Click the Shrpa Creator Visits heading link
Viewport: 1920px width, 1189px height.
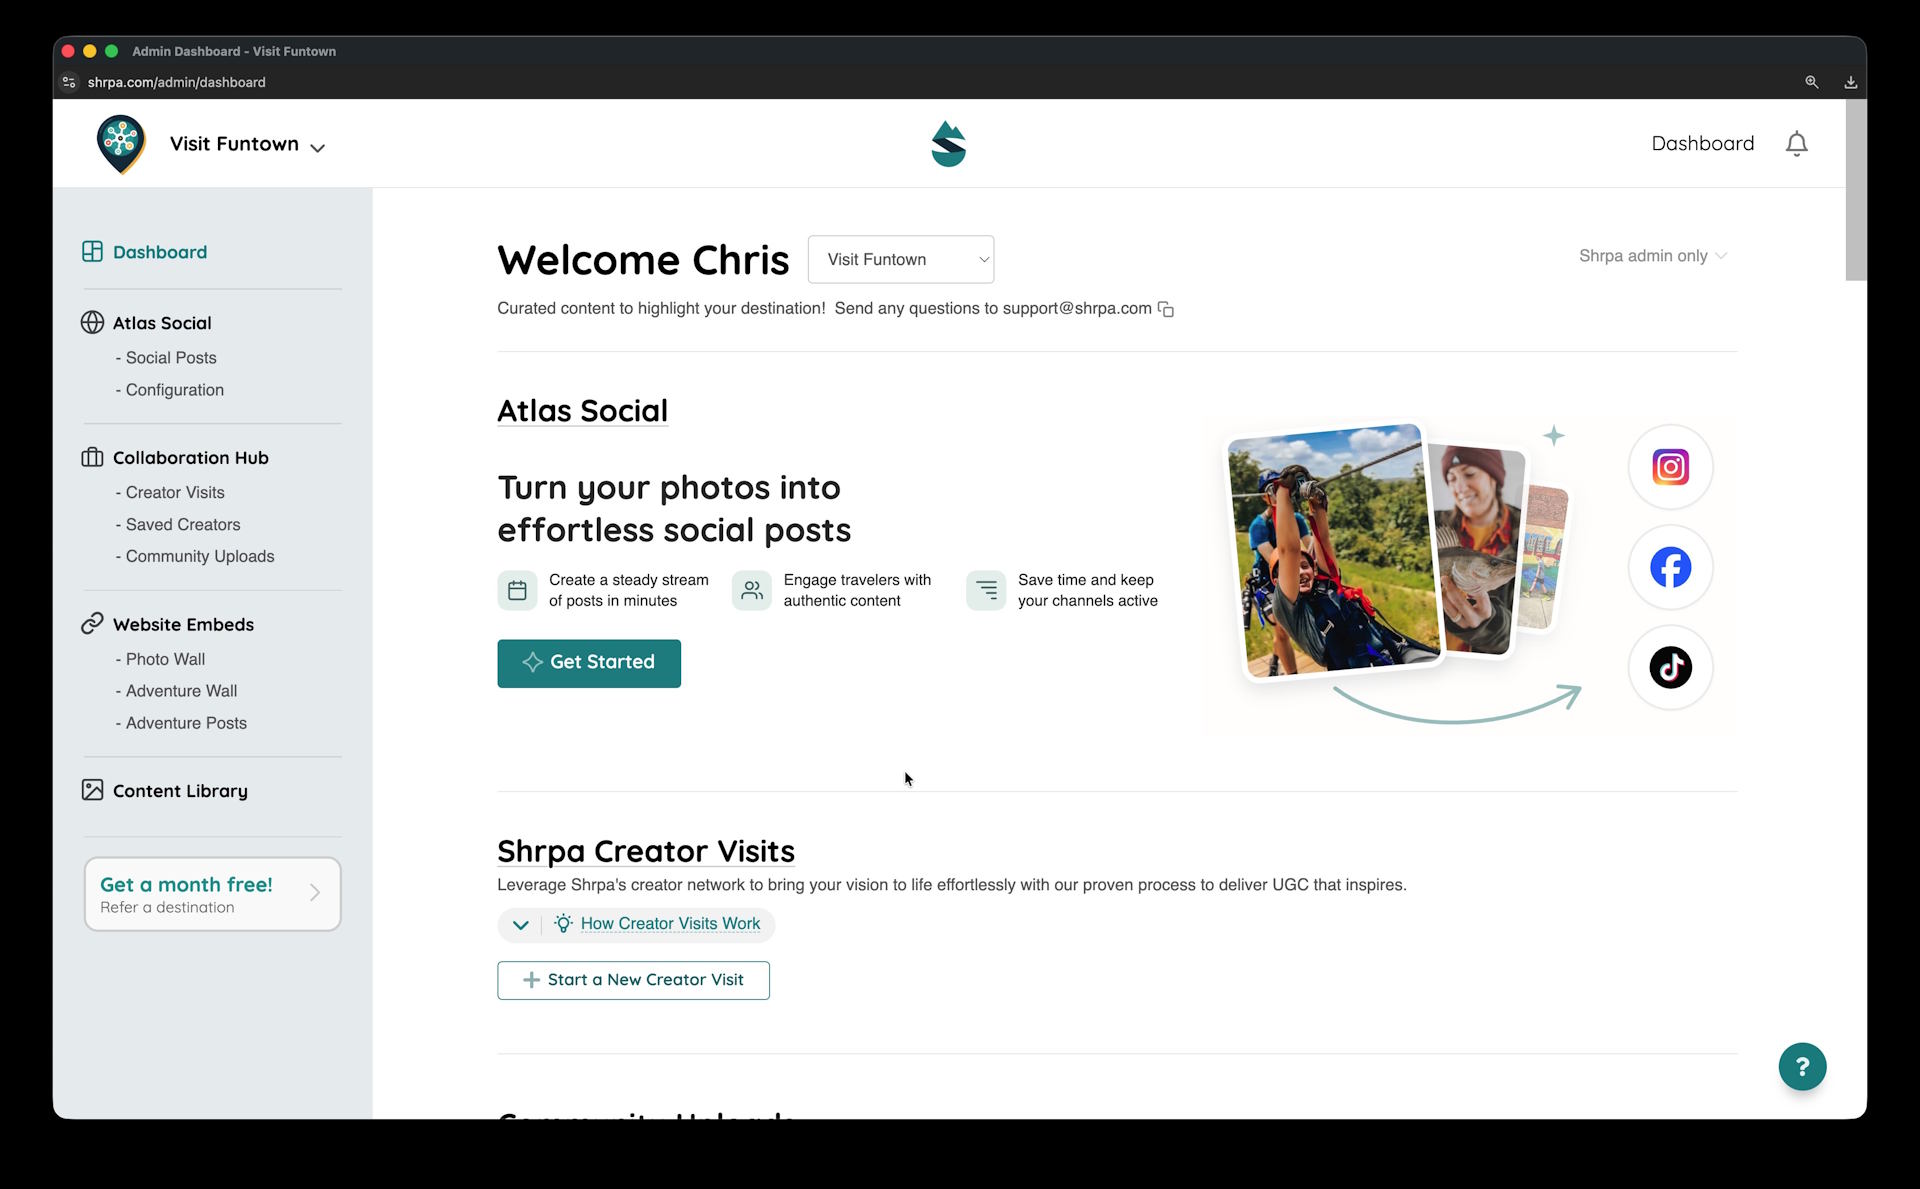[646, 851]
